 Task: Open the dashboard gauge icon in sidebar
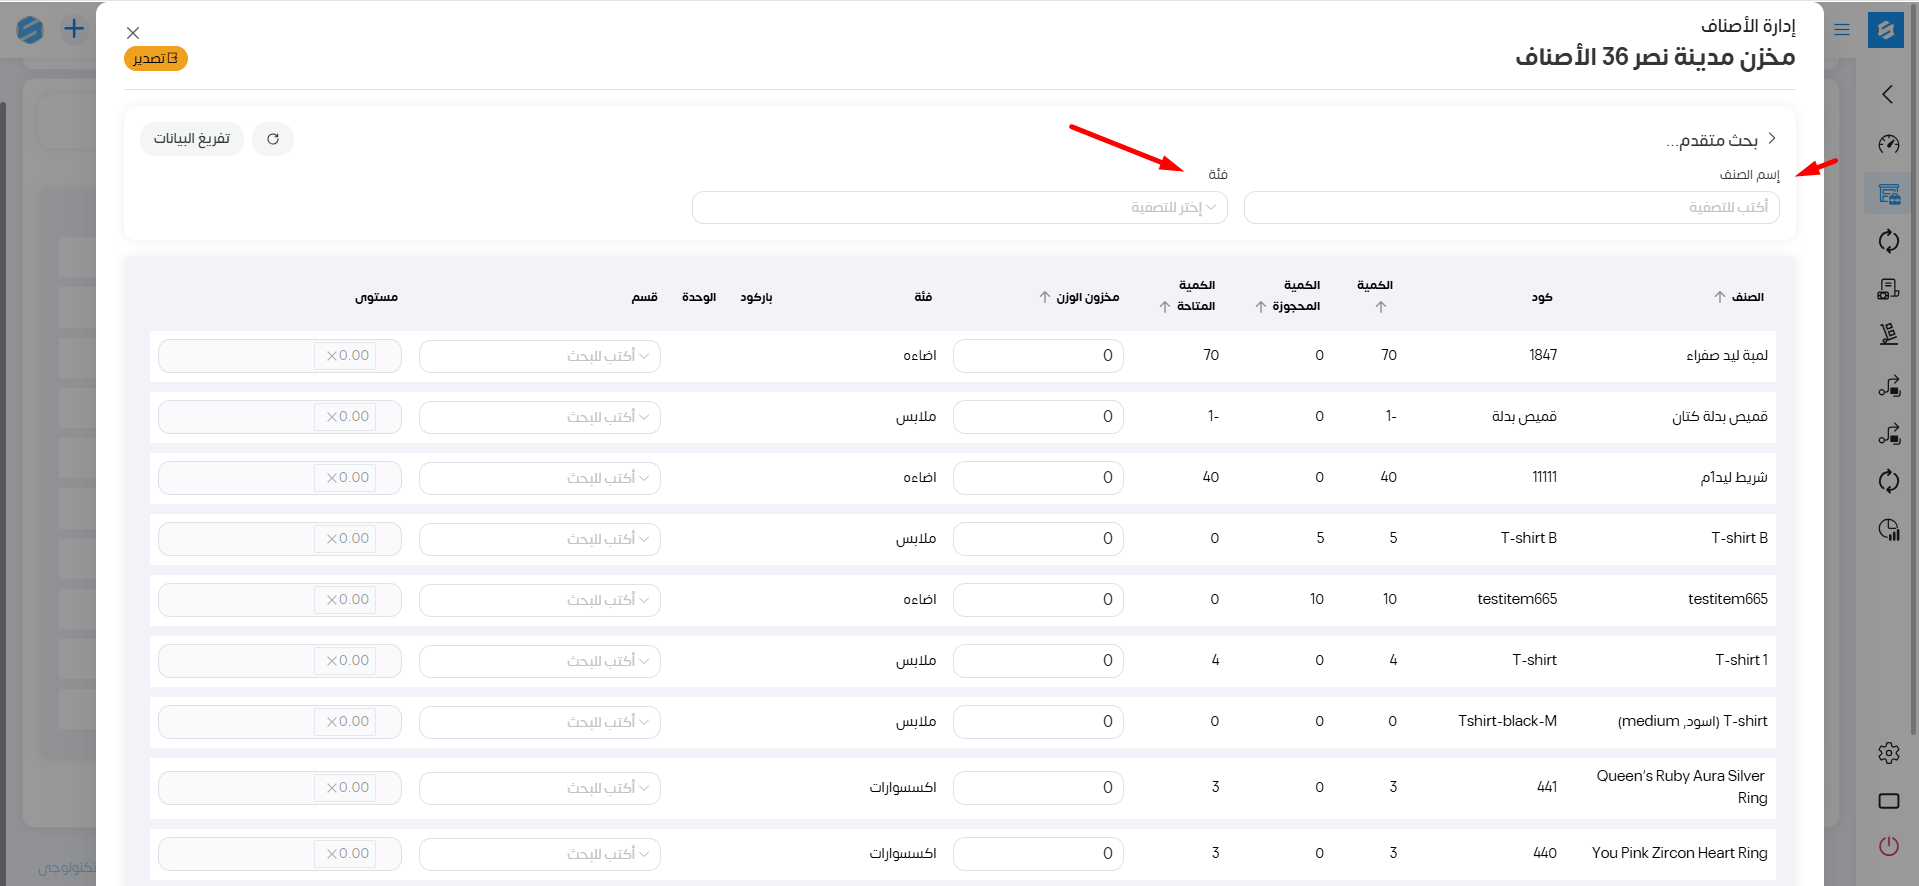1888,145
